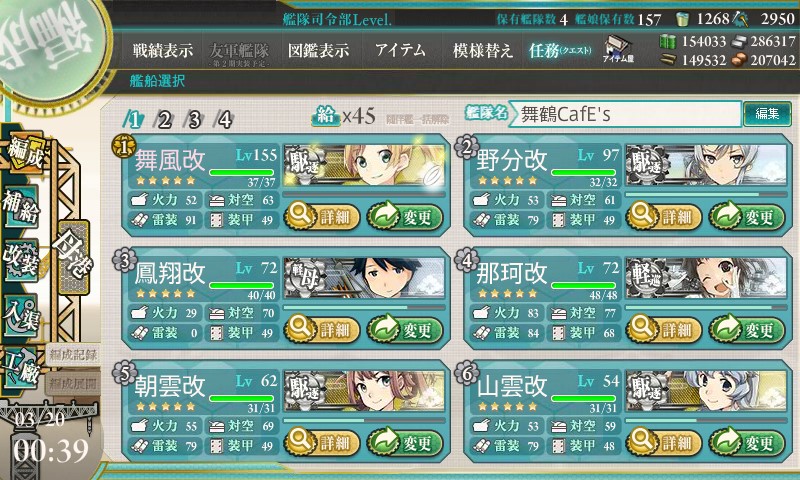Open the 編成 fleet composition sidebar icon
Image resolution: width=800 pixels, height=480 pixels.
tap(24, 155)
